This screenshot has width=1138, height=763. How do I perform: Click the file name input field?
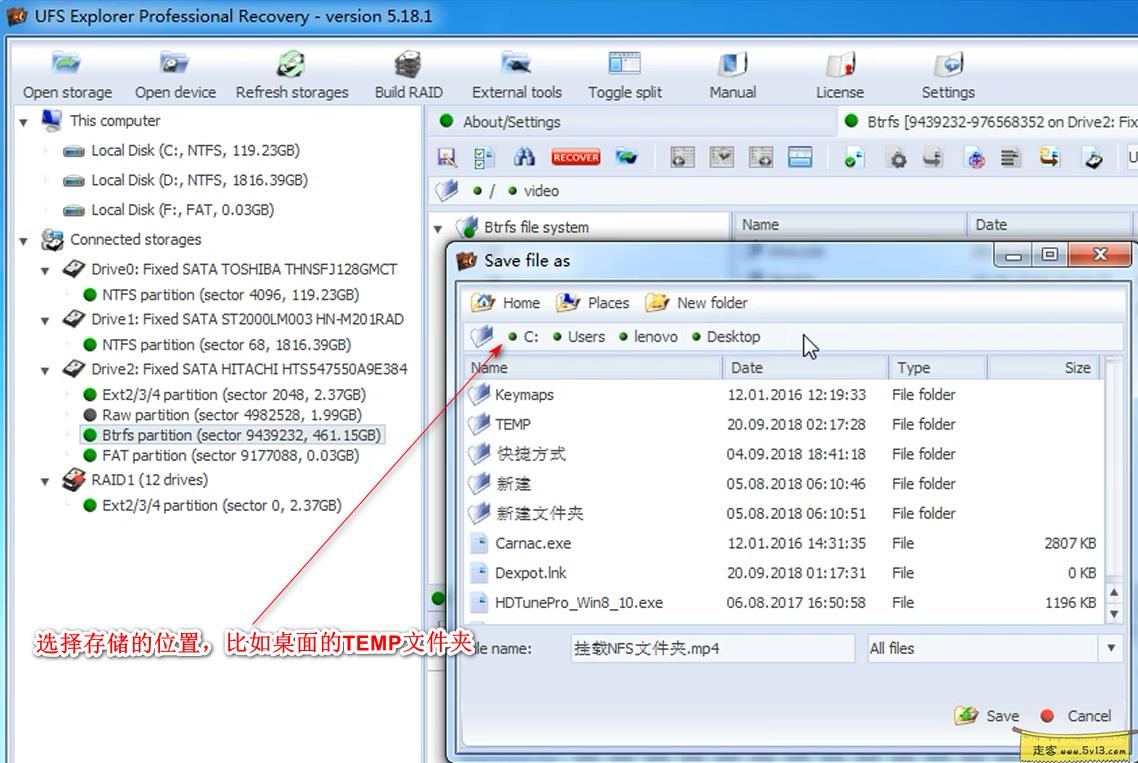coord(712,648)
